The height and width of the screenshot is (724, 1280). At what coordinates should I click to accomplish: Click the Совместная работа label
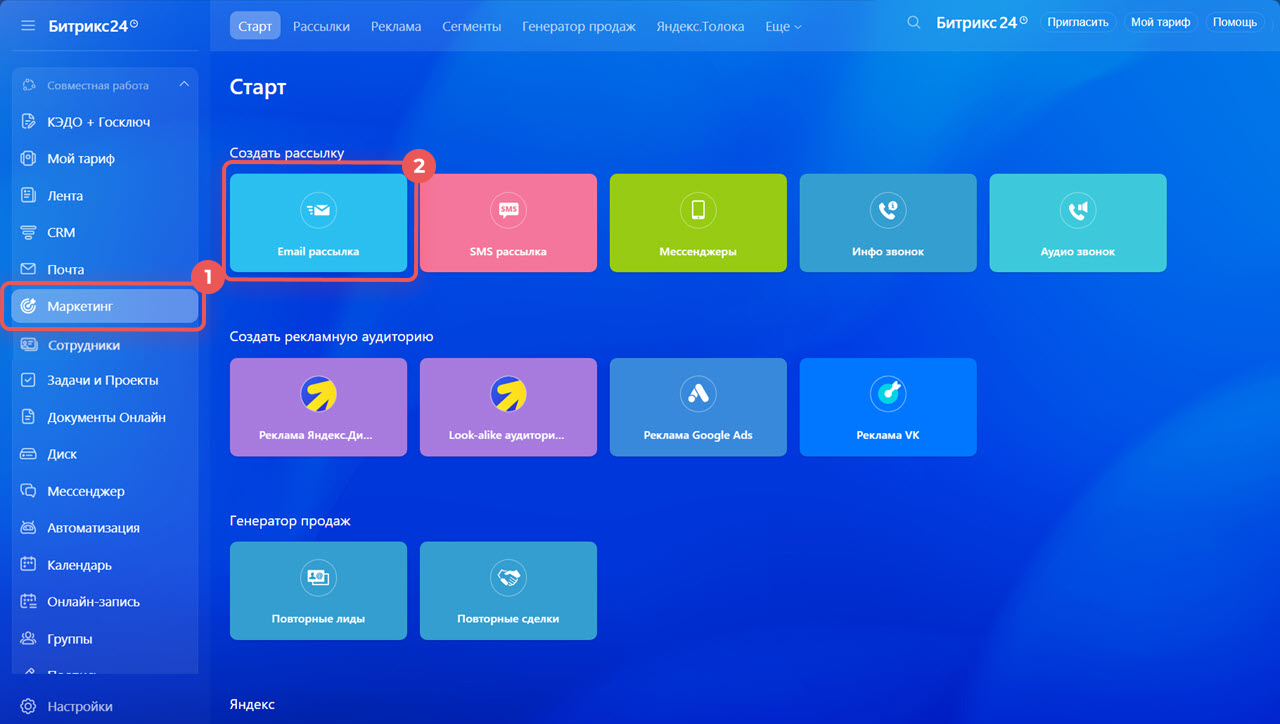(98, 85)
